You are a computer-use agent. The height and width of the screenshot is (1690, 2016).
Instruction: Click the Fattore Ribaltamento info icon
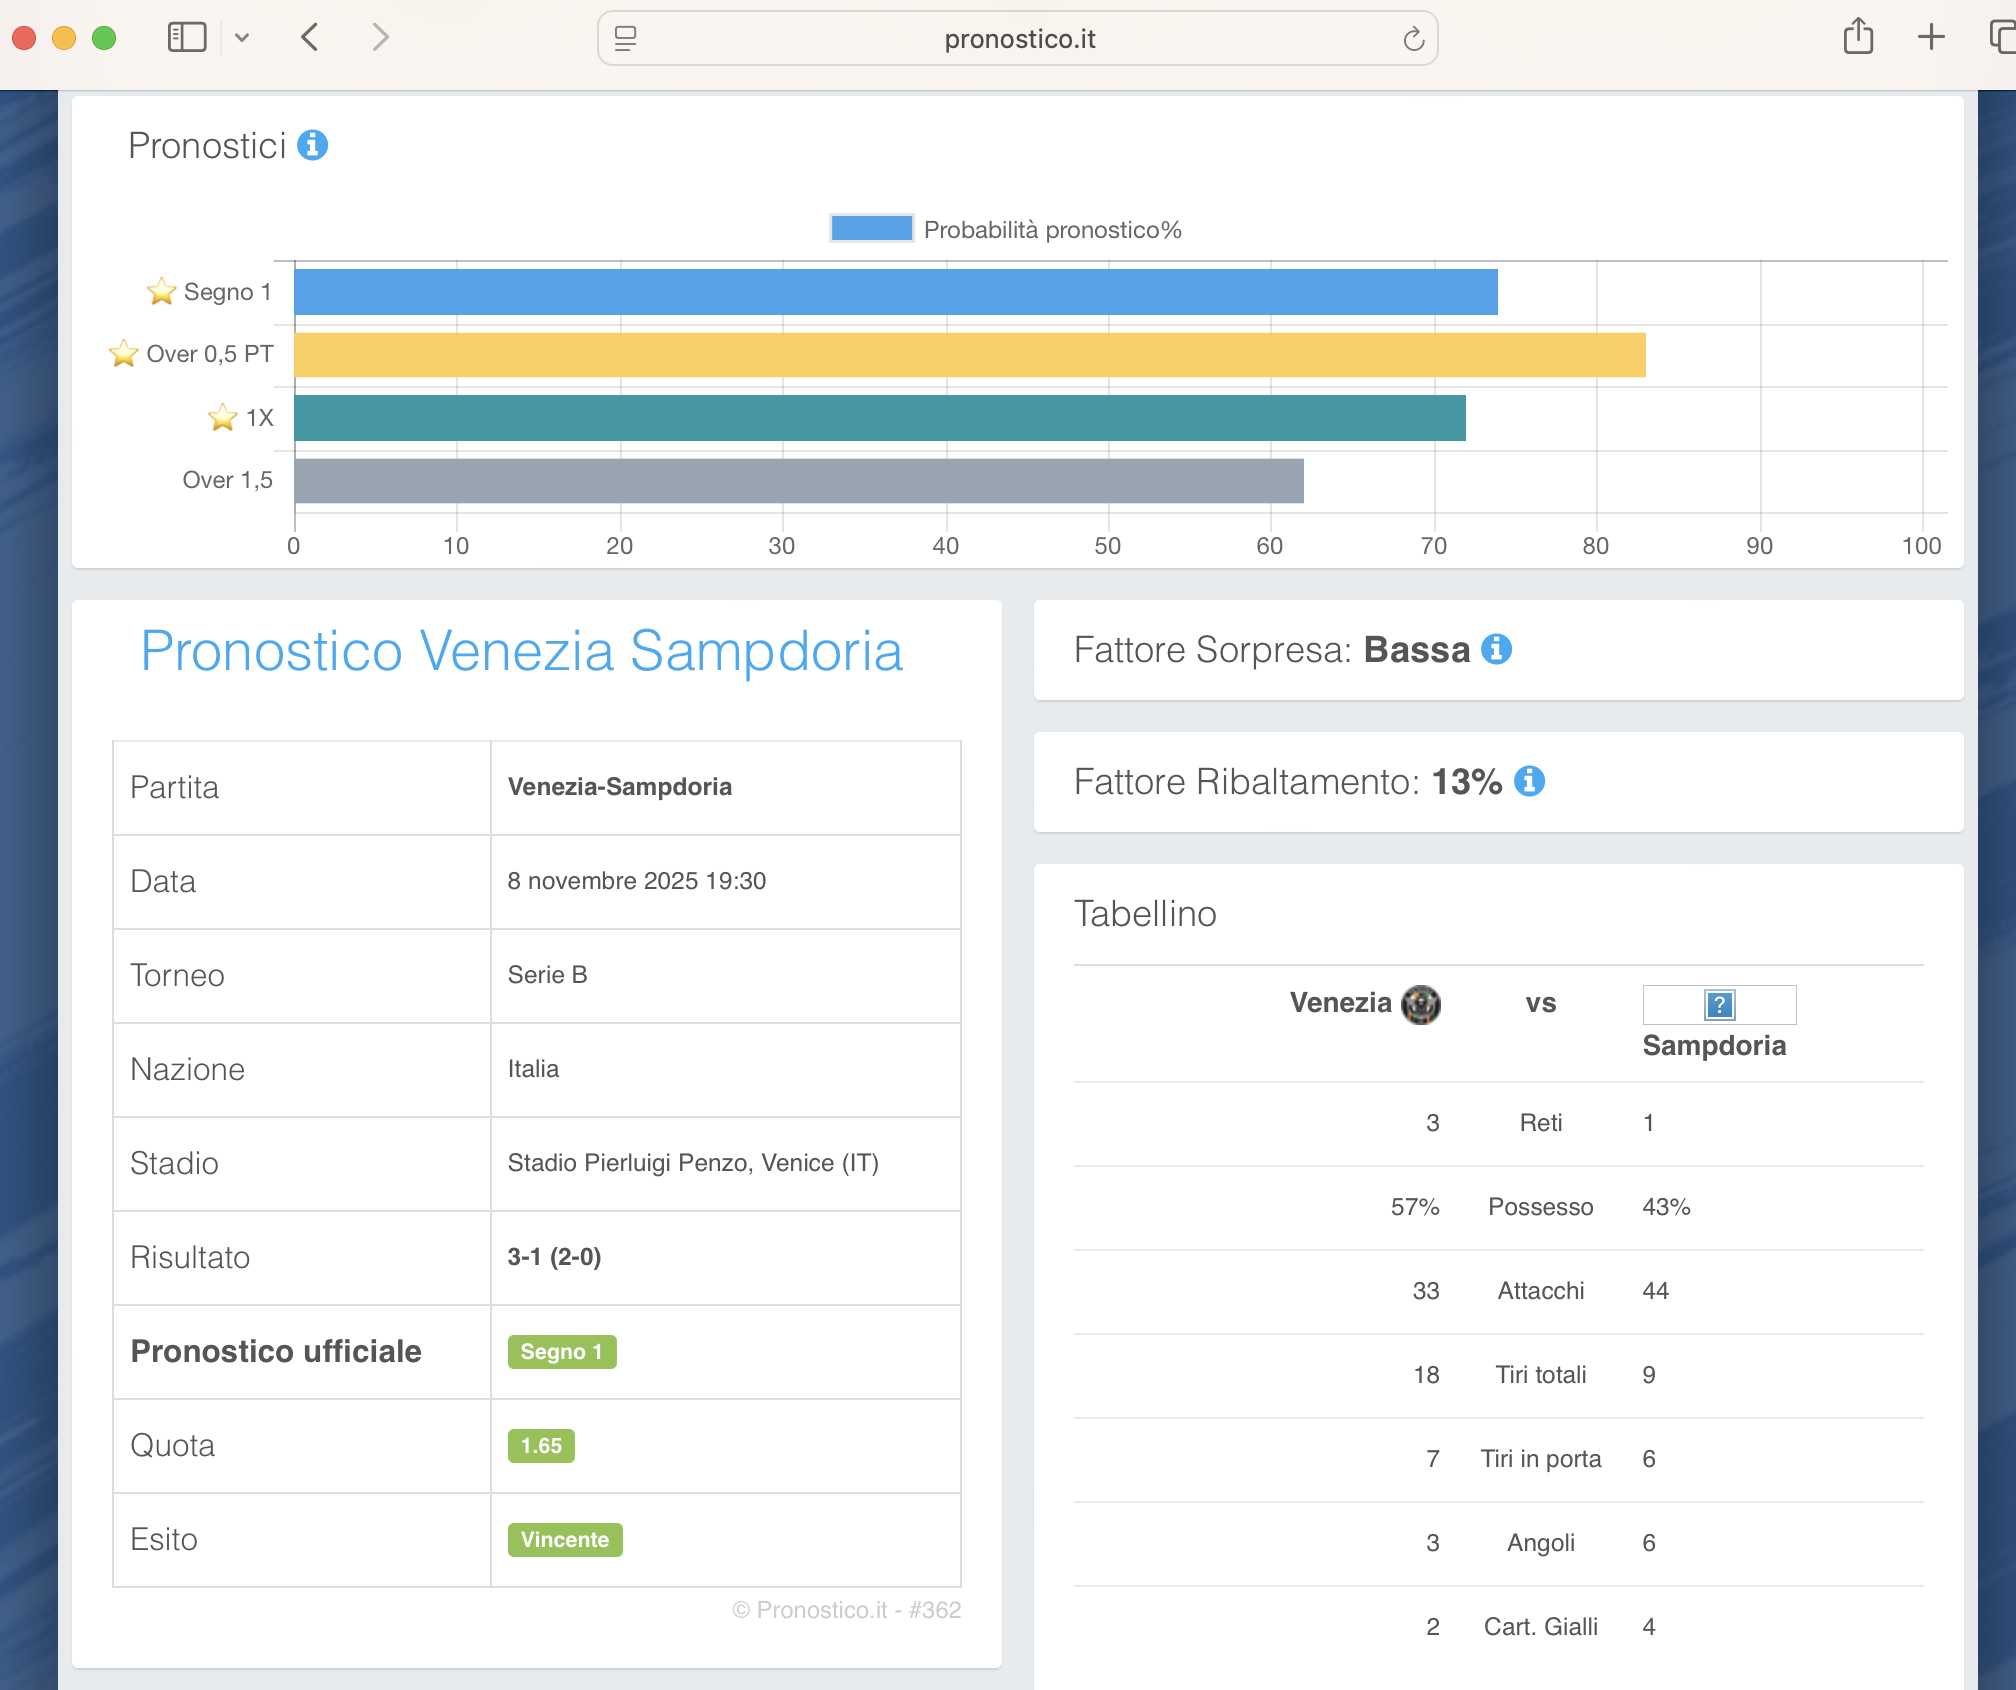[1529, 781]
